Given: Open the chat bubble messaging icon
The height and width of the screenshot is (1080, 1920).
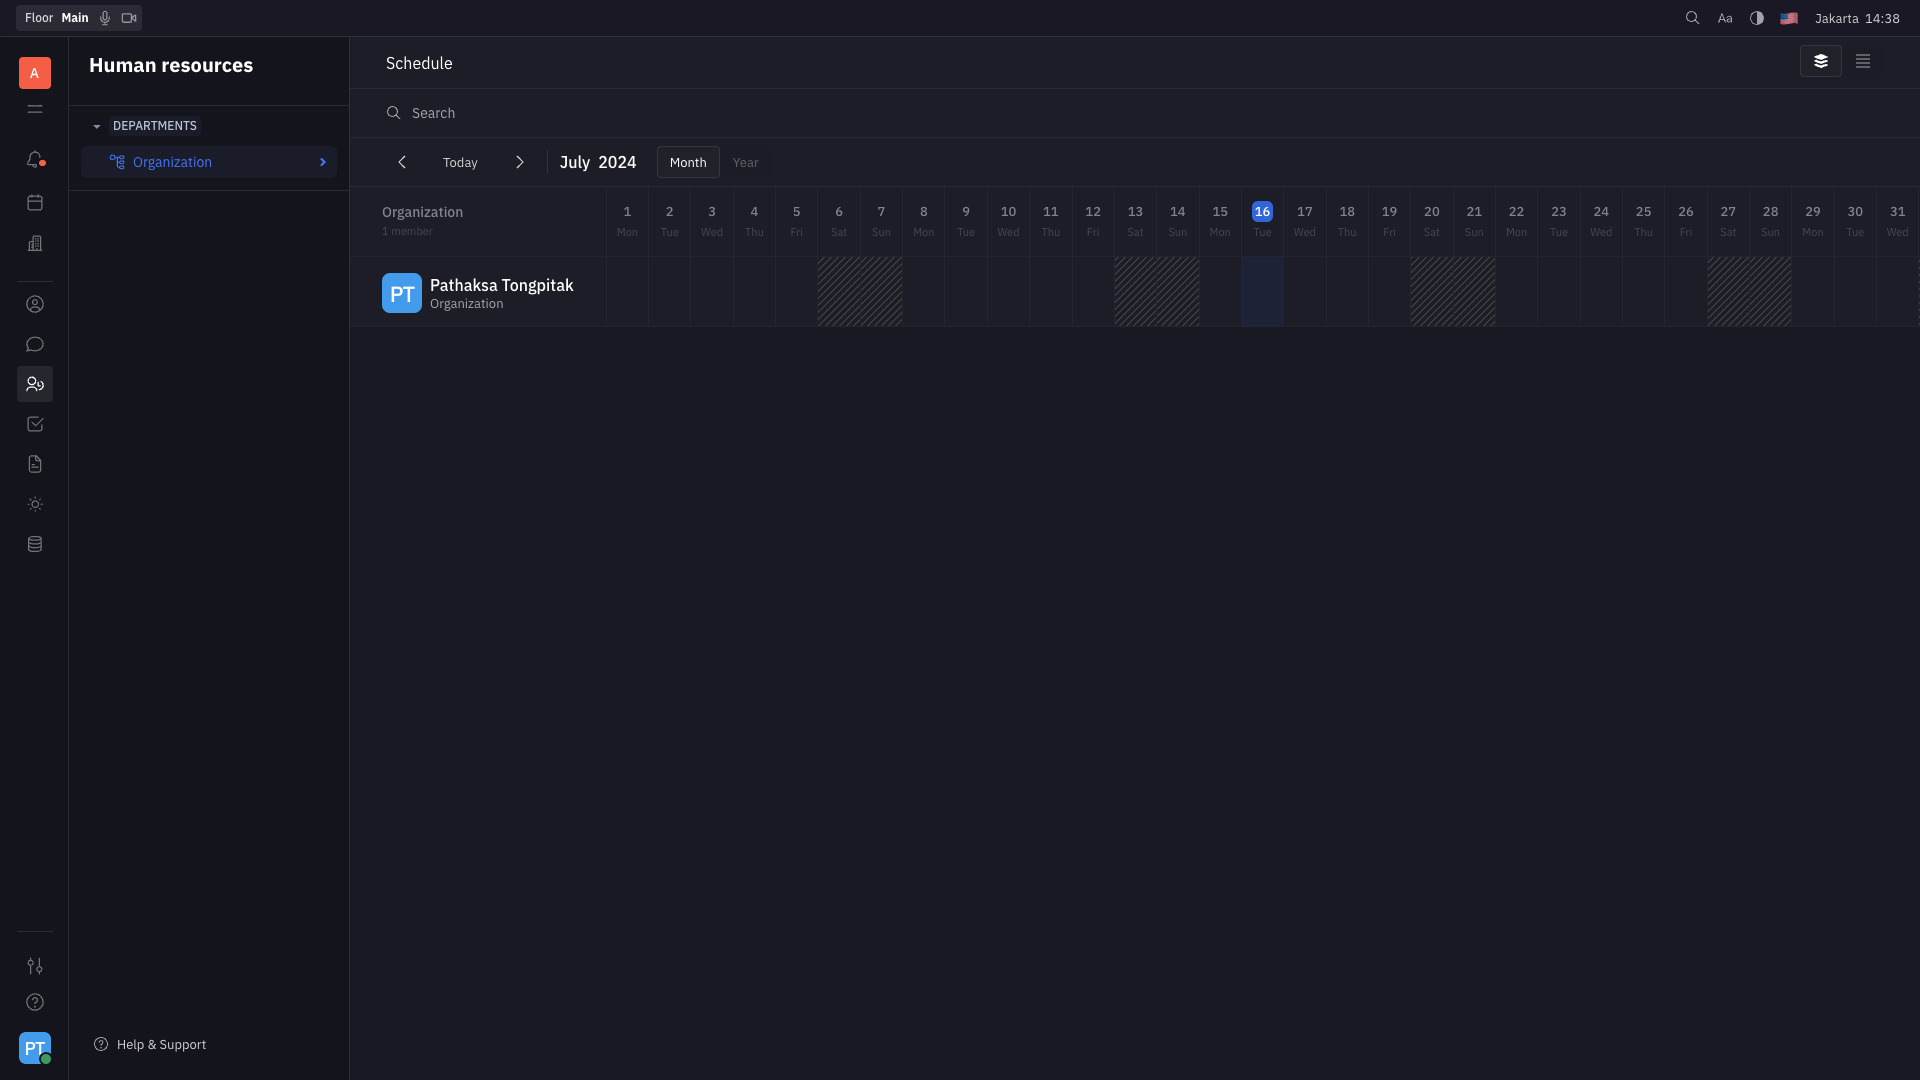Looking at the screenshot, I should click(x=35, y=344).
